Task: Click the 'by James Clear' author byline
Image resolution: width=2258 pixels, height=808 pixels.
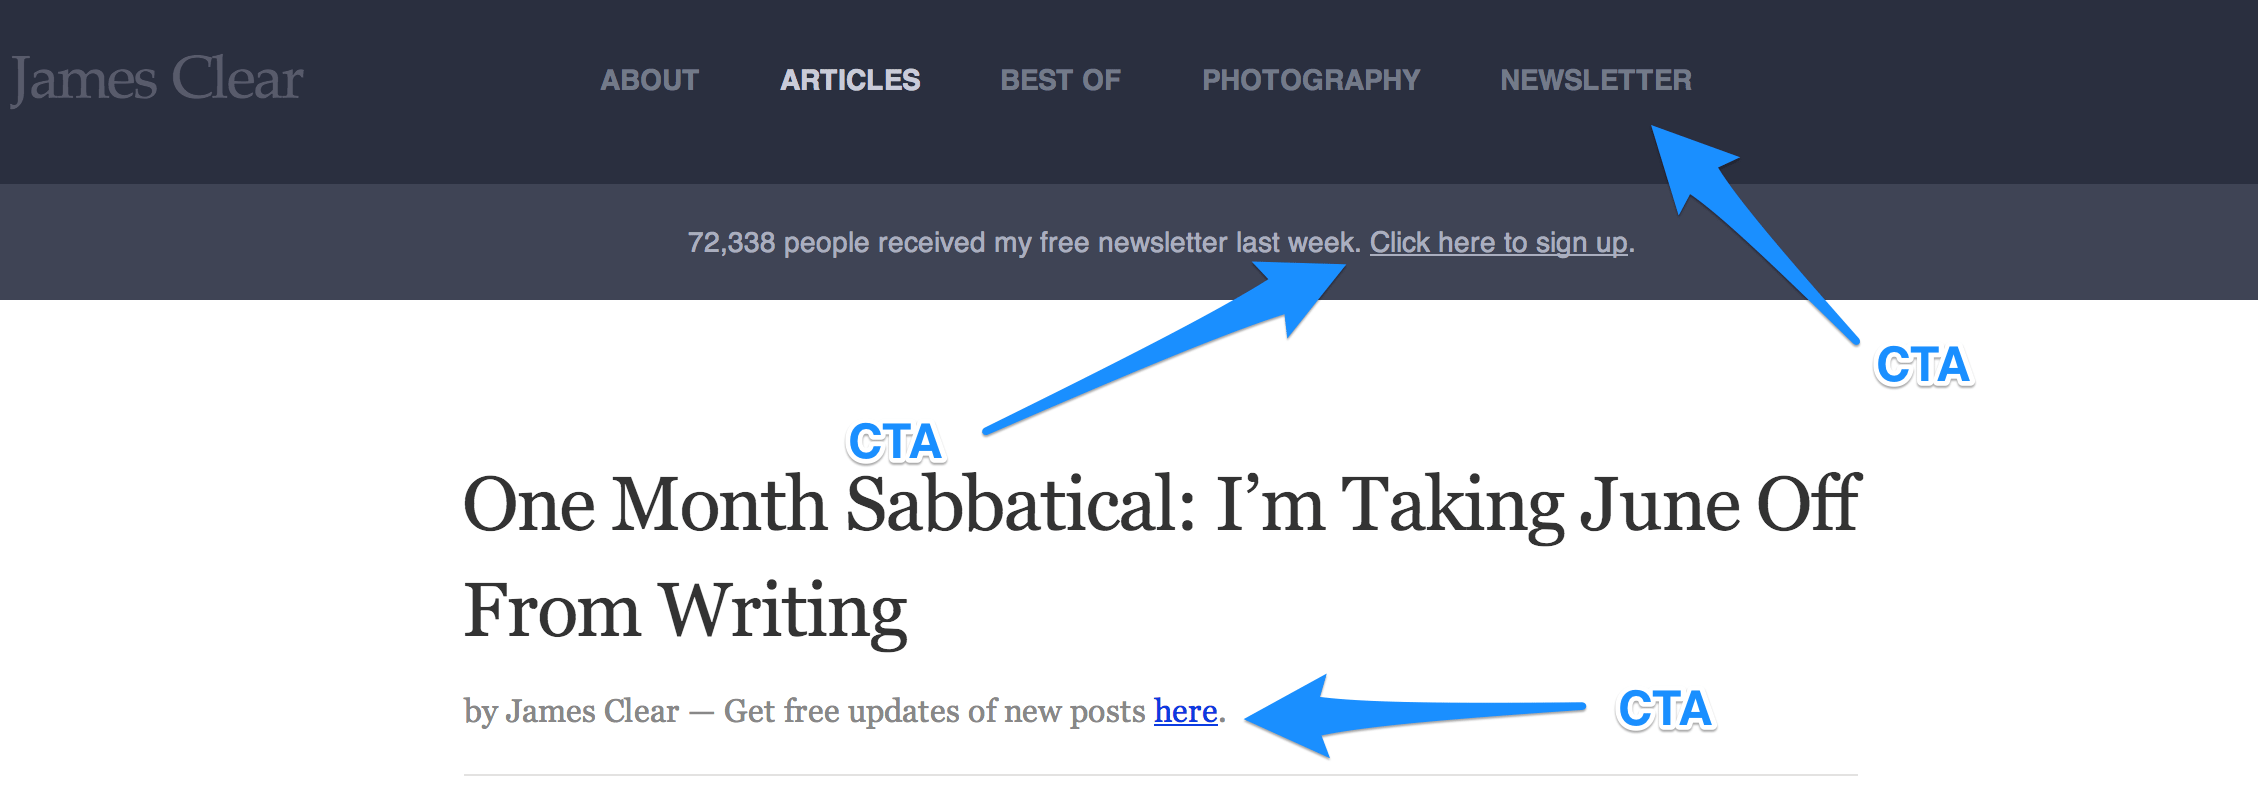Action: point(571,711)
